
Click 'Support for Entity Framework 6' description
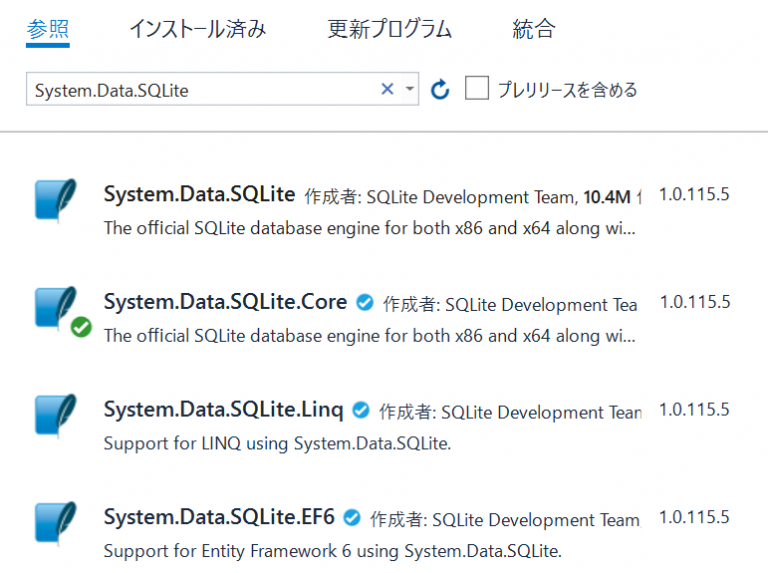coord(333,551)
